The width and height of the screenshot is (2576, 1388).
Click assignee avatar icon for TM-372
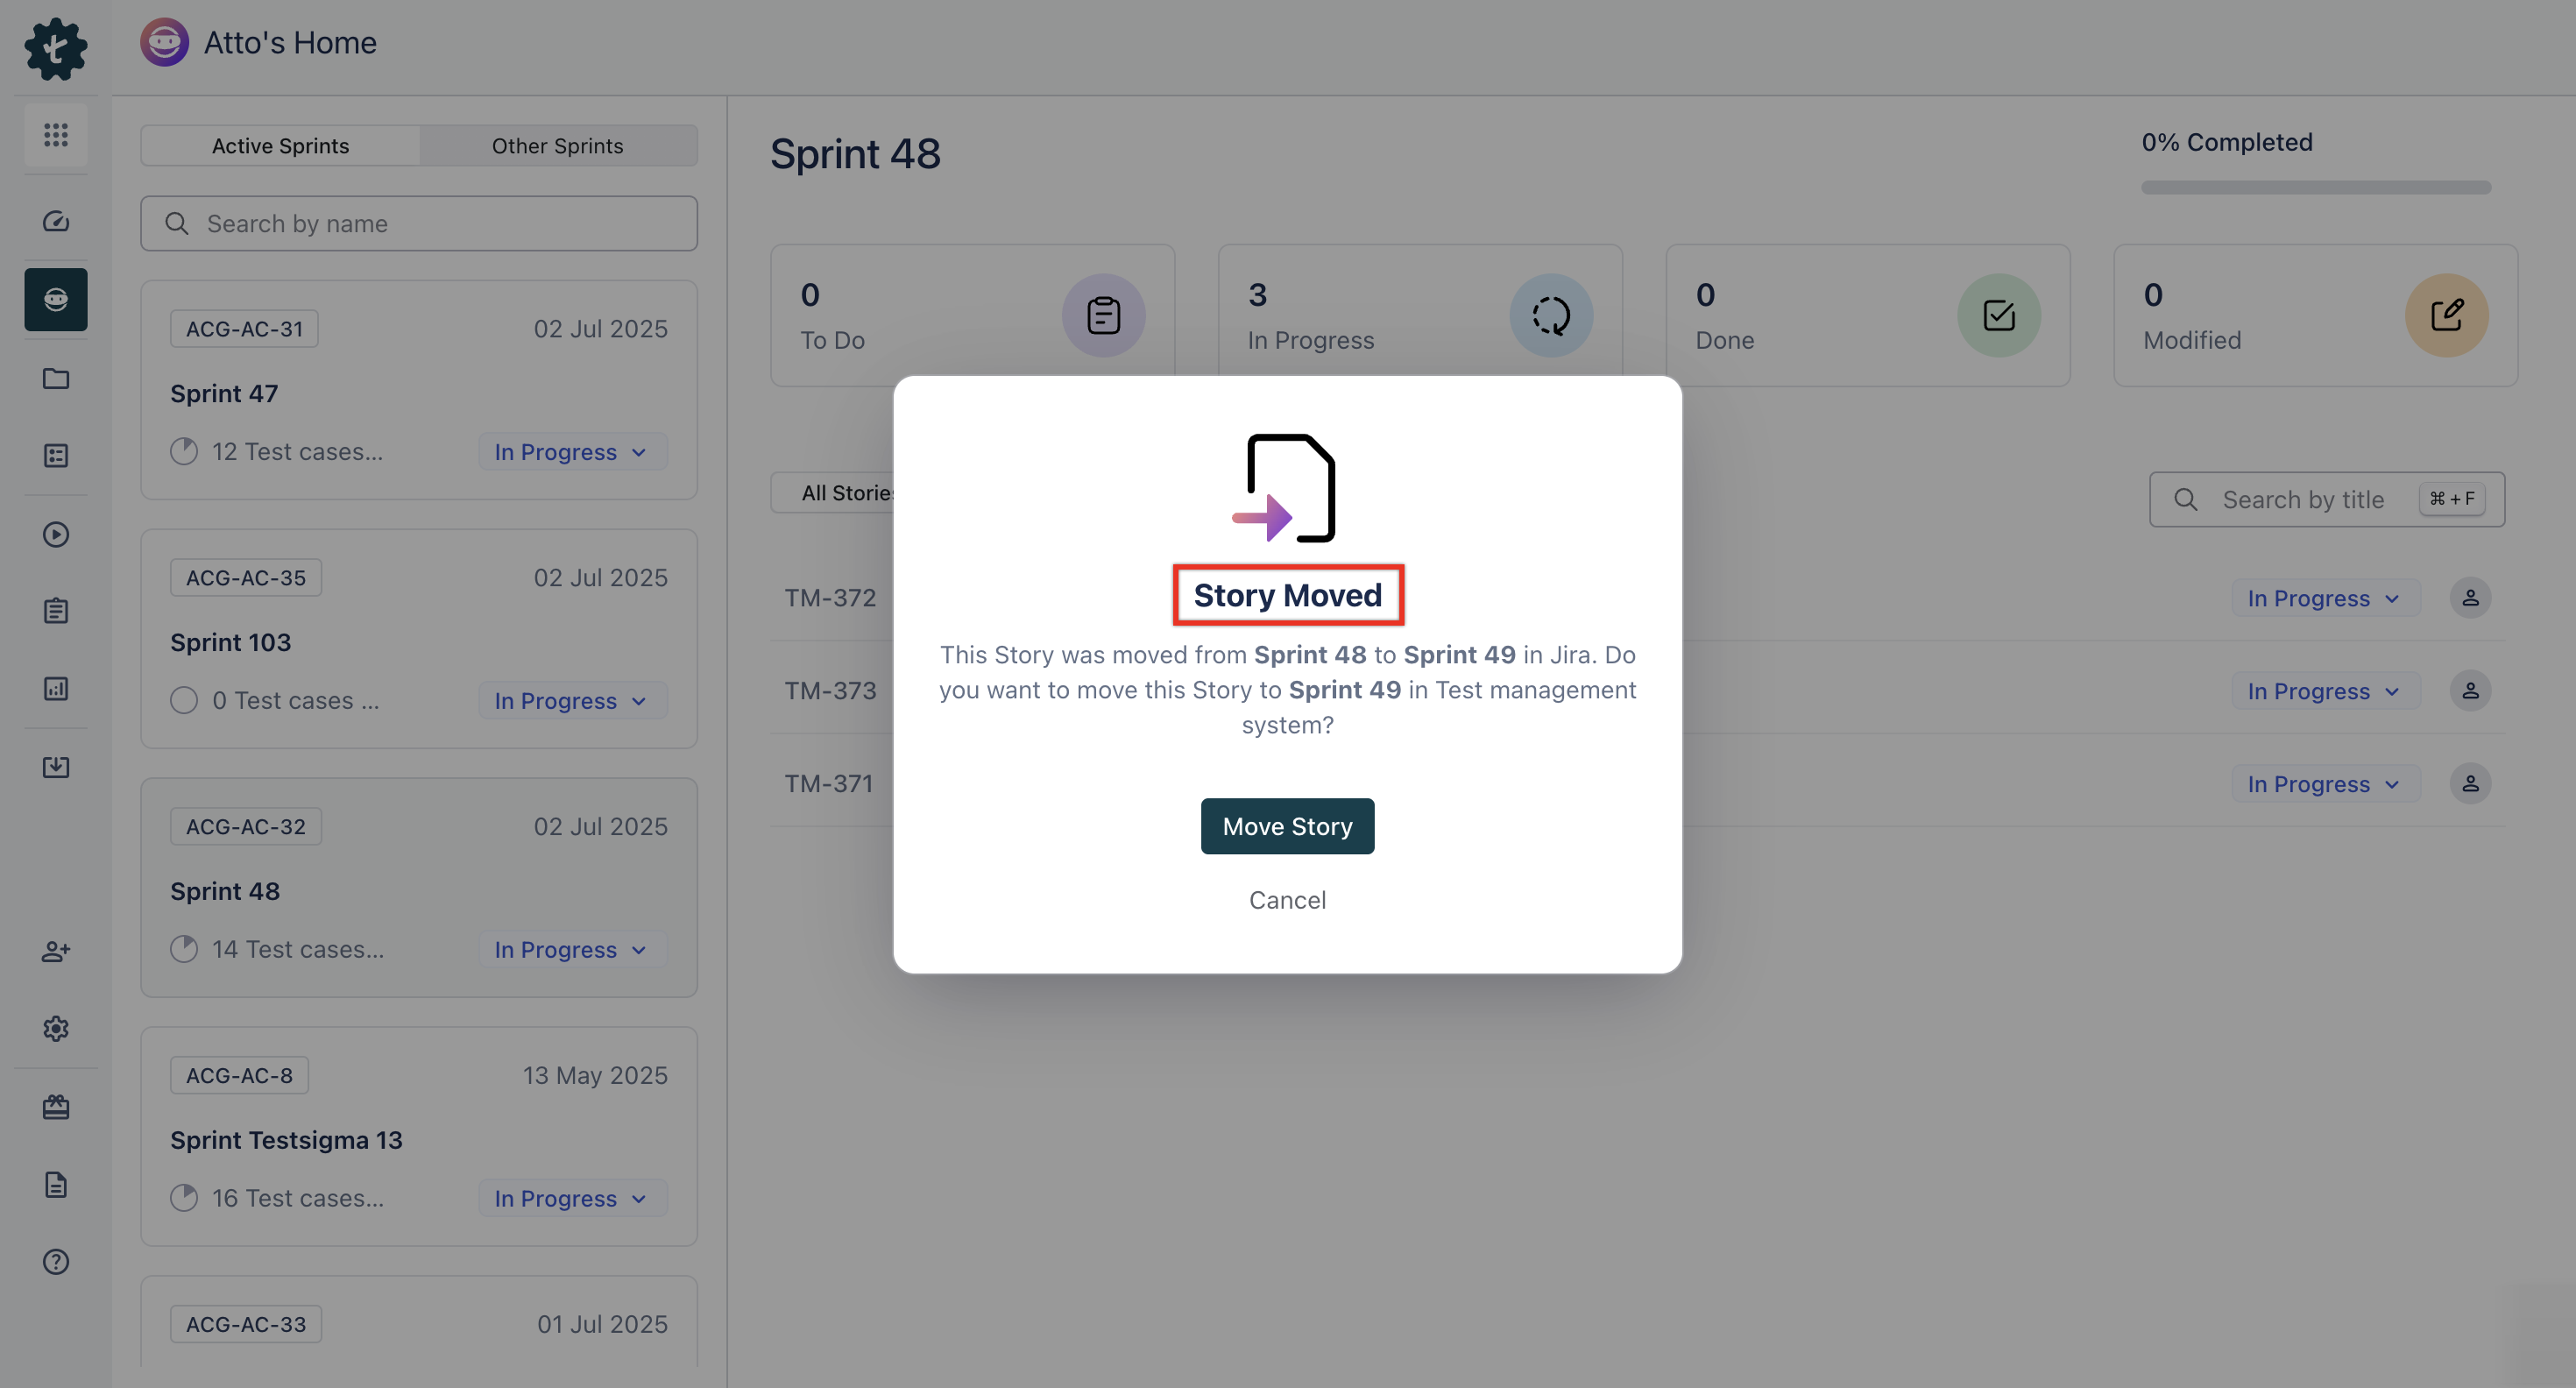pos(2470,598)
